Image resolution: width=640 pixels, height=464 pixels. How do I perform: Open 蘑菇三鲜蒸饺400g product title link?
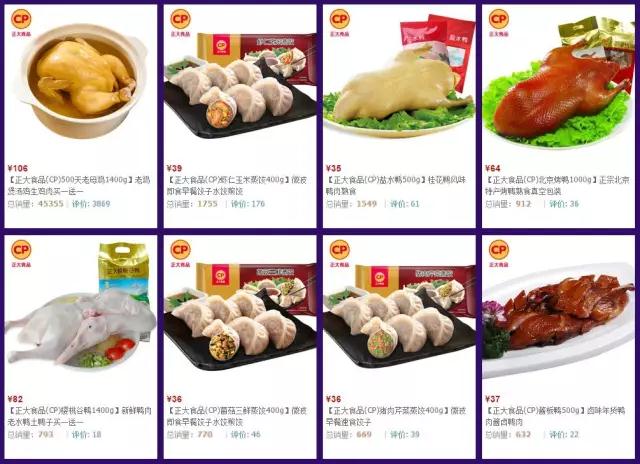tap(237, 416)
